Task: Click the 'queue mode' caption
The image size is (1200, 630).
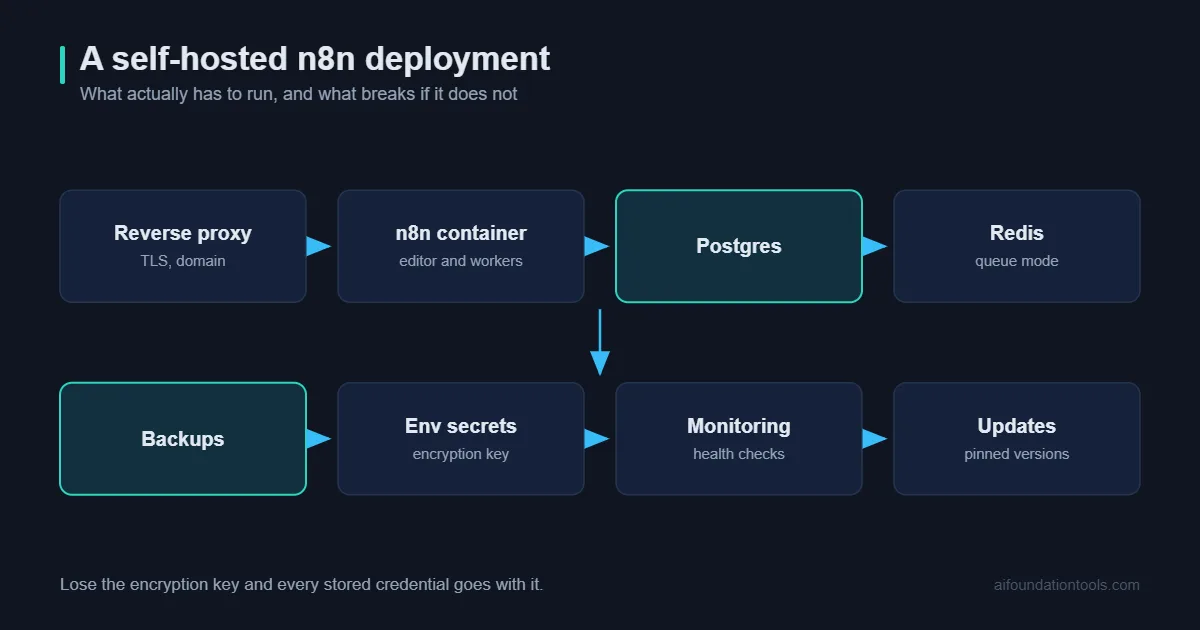Action: [x=1017, y=261]
